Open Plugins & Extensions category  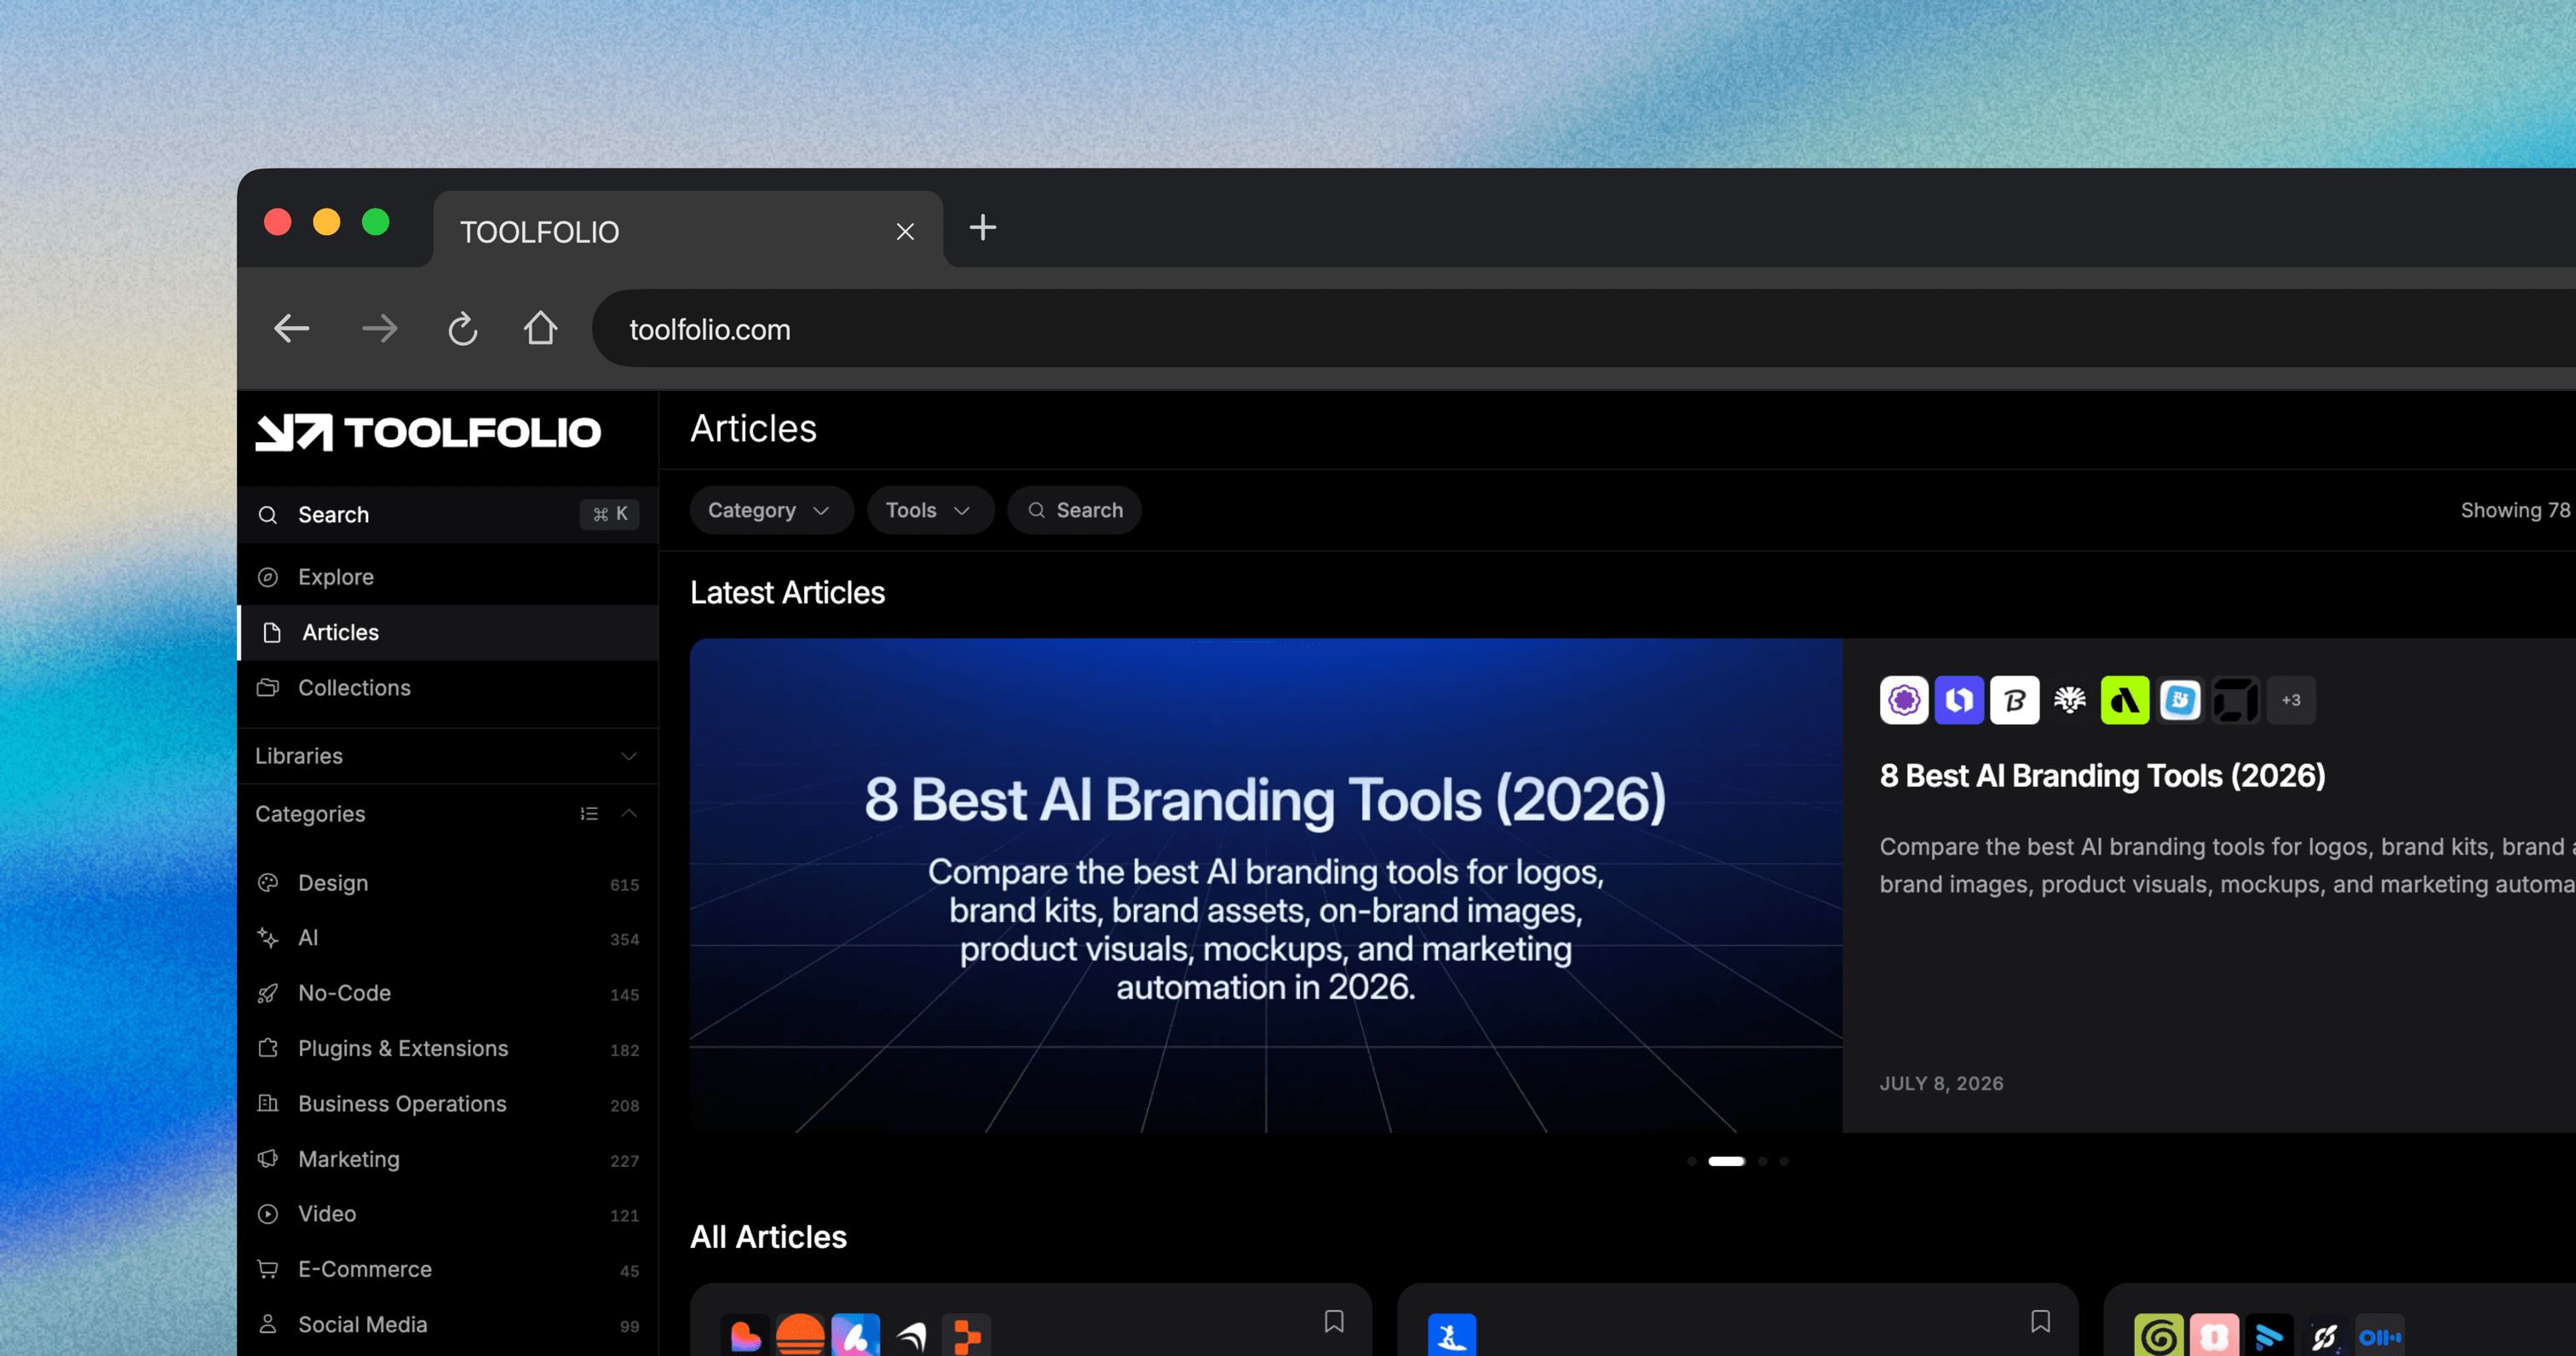click(448, 1048)
